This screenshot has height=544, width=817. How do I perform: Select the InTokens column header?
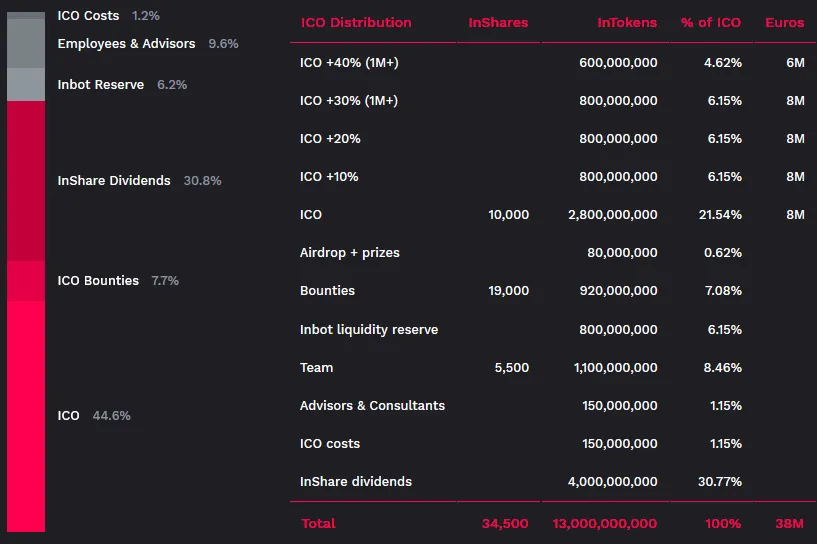[x=627, y=22]
